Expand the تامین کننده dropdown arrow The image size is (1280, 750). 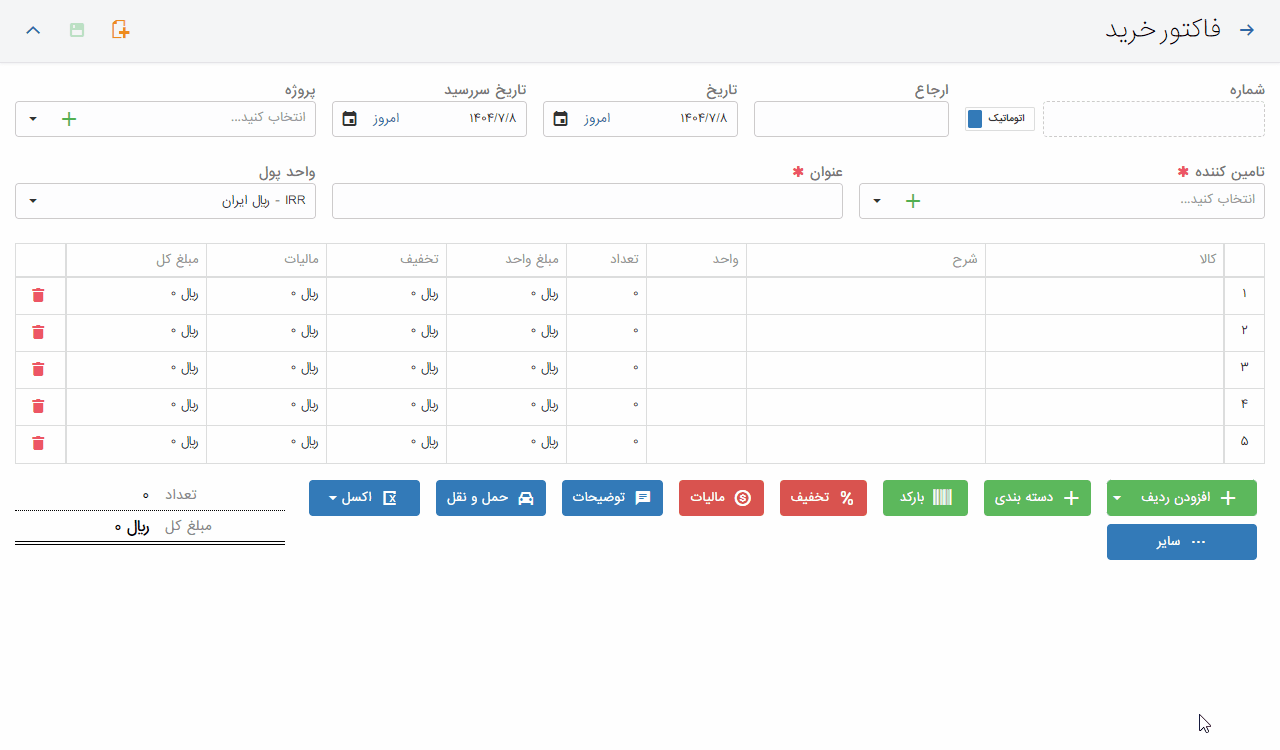point(877,201)
